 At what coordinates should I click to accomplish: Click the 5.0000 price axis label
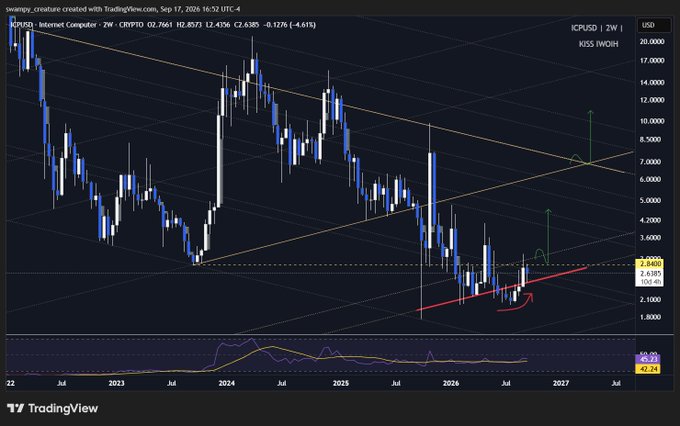652,200
